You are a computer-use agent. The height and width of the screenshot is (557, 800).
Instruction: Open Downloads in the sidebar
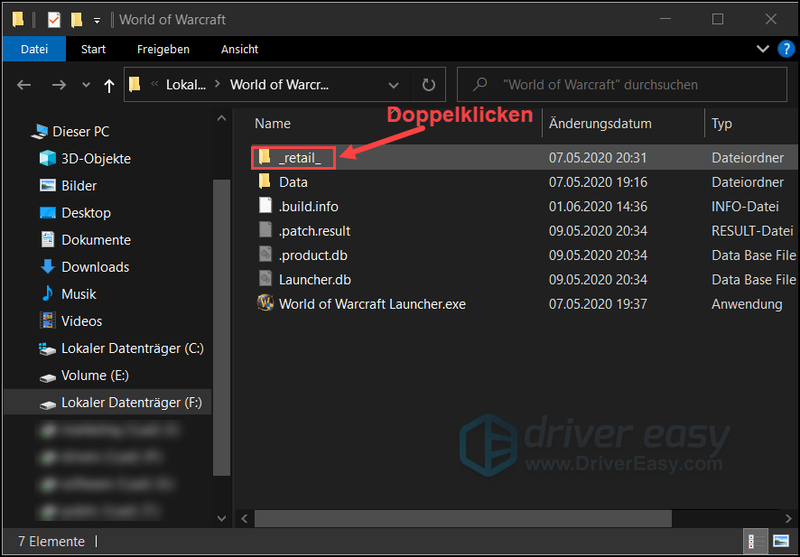point(95,267)
